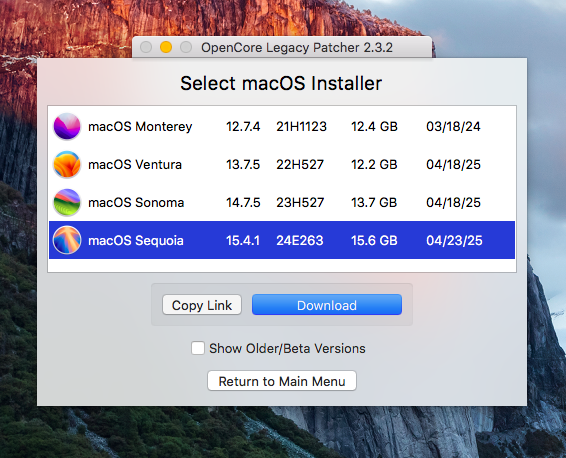
Task: Click the 03/18/24 date for Monterey
Action: (x=453, y=127)
